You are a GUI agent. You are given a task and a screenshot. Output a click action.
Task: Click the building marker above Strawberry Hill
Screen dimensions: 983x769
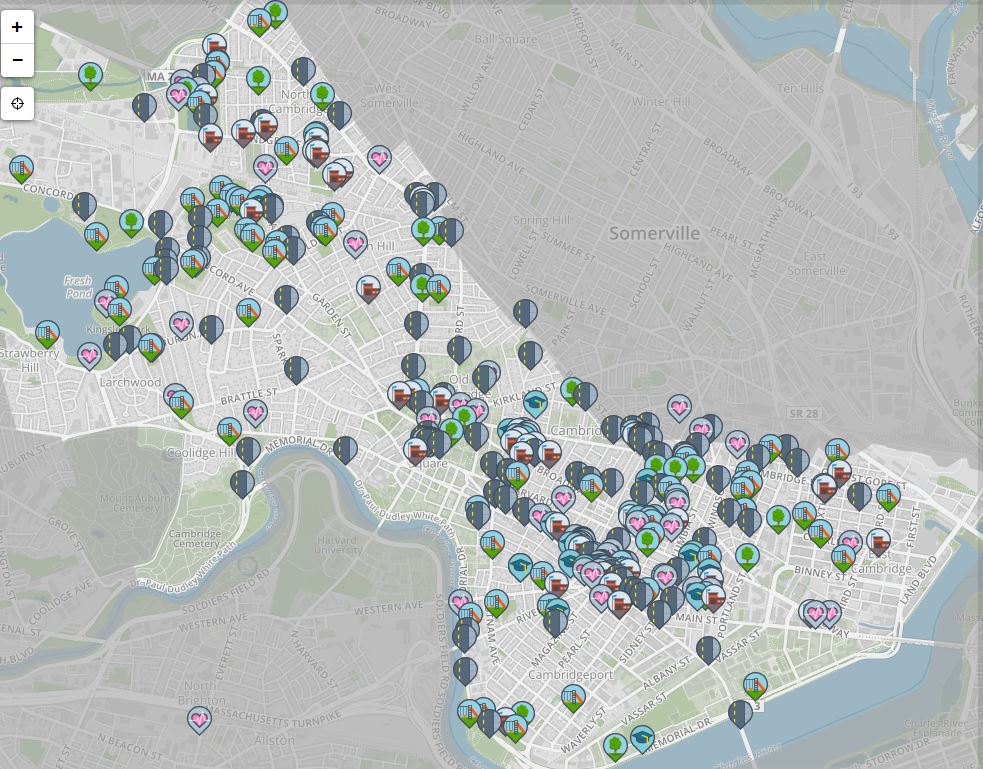[x=47, y=333]
